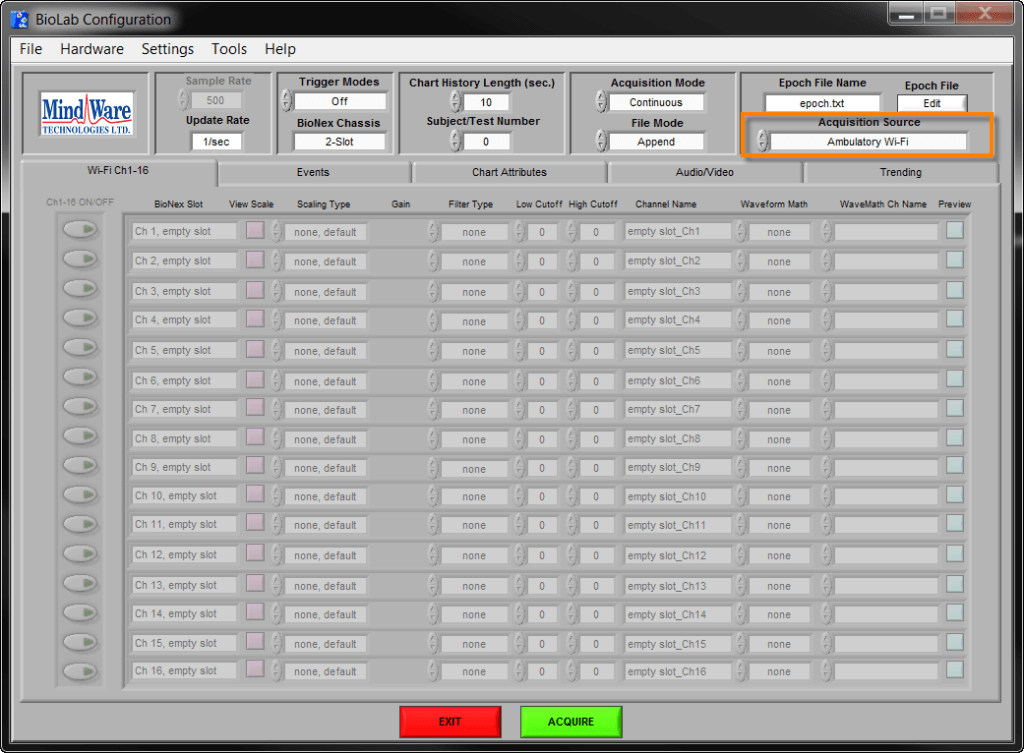Click the Edit button under Epoch File
Screen dimensions: 1024x753
click(931, 102)
